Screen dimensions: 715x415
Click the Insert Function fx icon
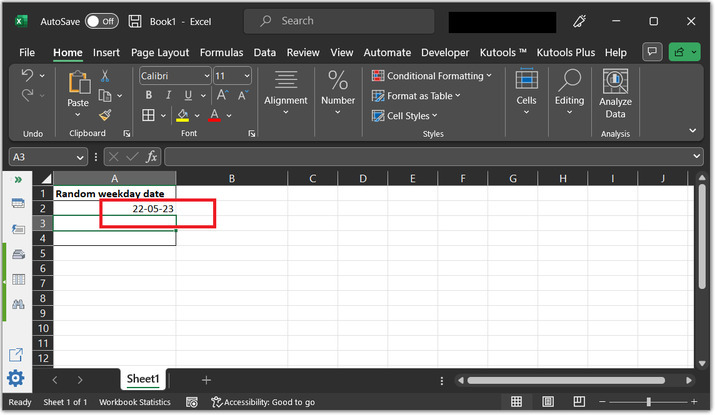[x=152, y=157]
